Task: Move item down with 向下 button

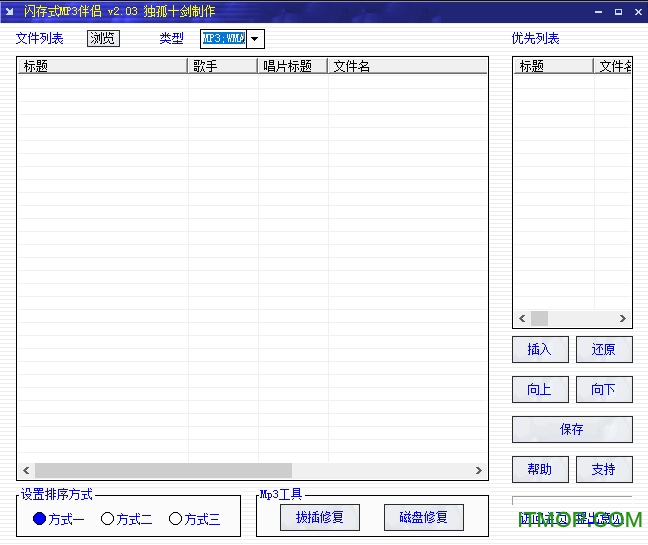Action: [604, 389]
